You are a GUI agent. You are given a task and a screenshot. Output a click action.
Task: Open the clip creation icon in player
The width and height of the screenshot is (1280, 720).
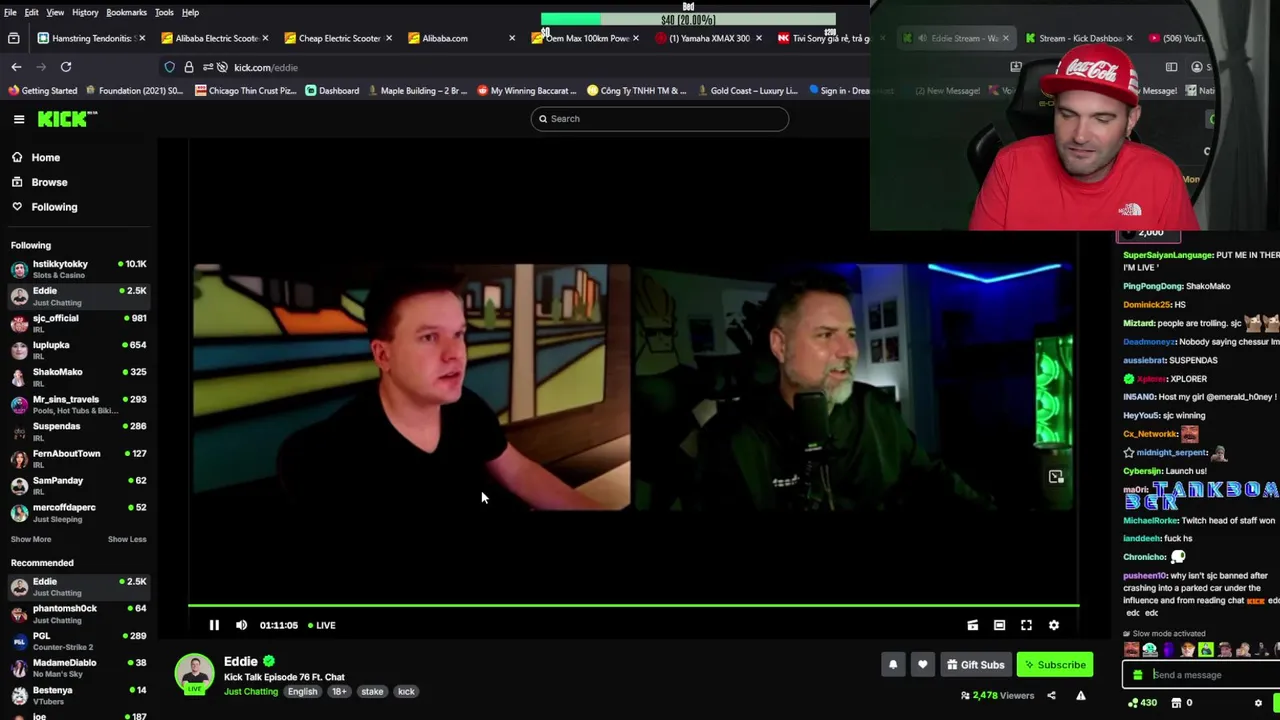tap(972, 625)
